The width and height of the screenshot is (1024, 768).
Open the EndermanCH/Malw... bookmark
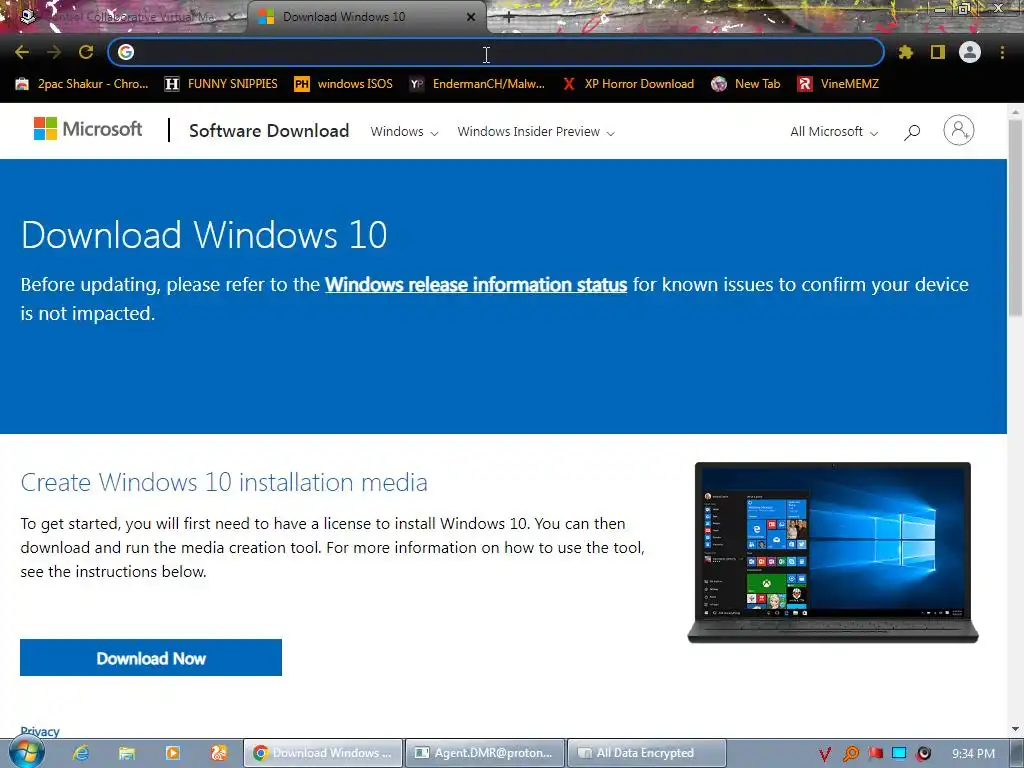[477, 84]
